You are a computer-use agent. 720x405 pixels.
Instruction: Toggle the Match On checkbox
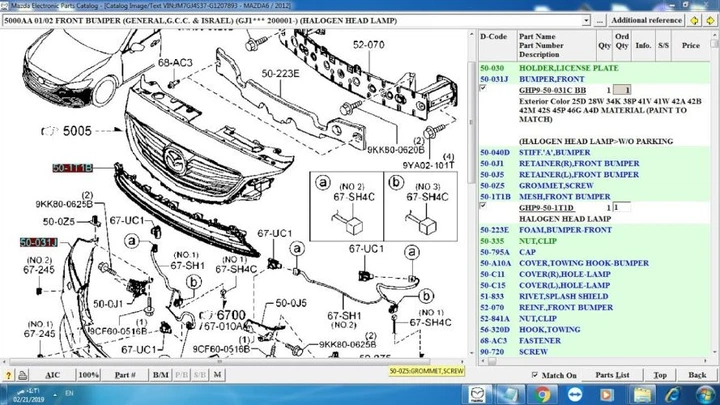(536, 376)
